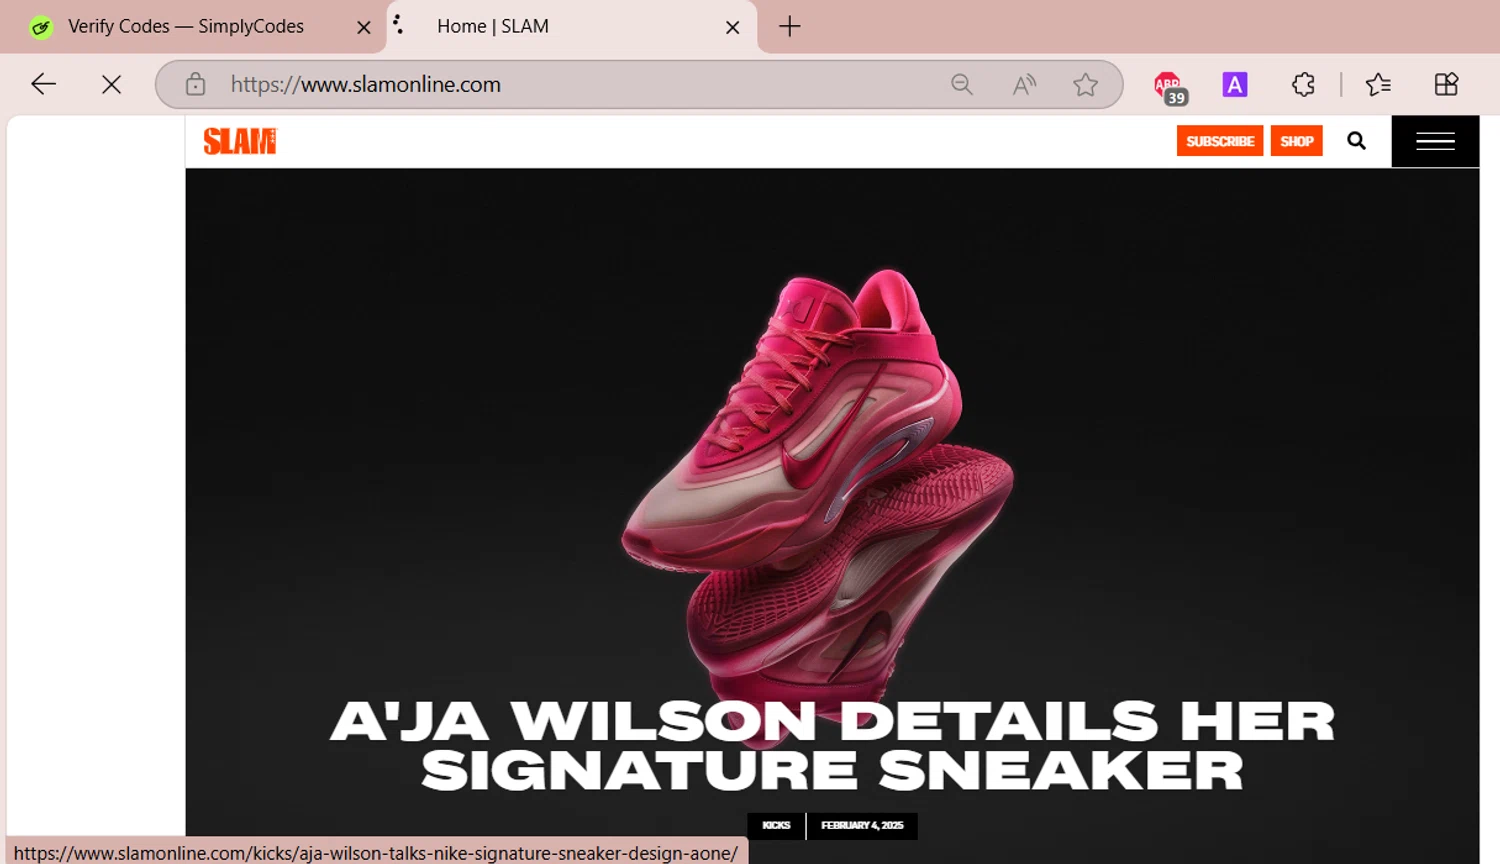Go back to previous page
This screenshot has height=864, width=1500.
(x=43, y=84)
